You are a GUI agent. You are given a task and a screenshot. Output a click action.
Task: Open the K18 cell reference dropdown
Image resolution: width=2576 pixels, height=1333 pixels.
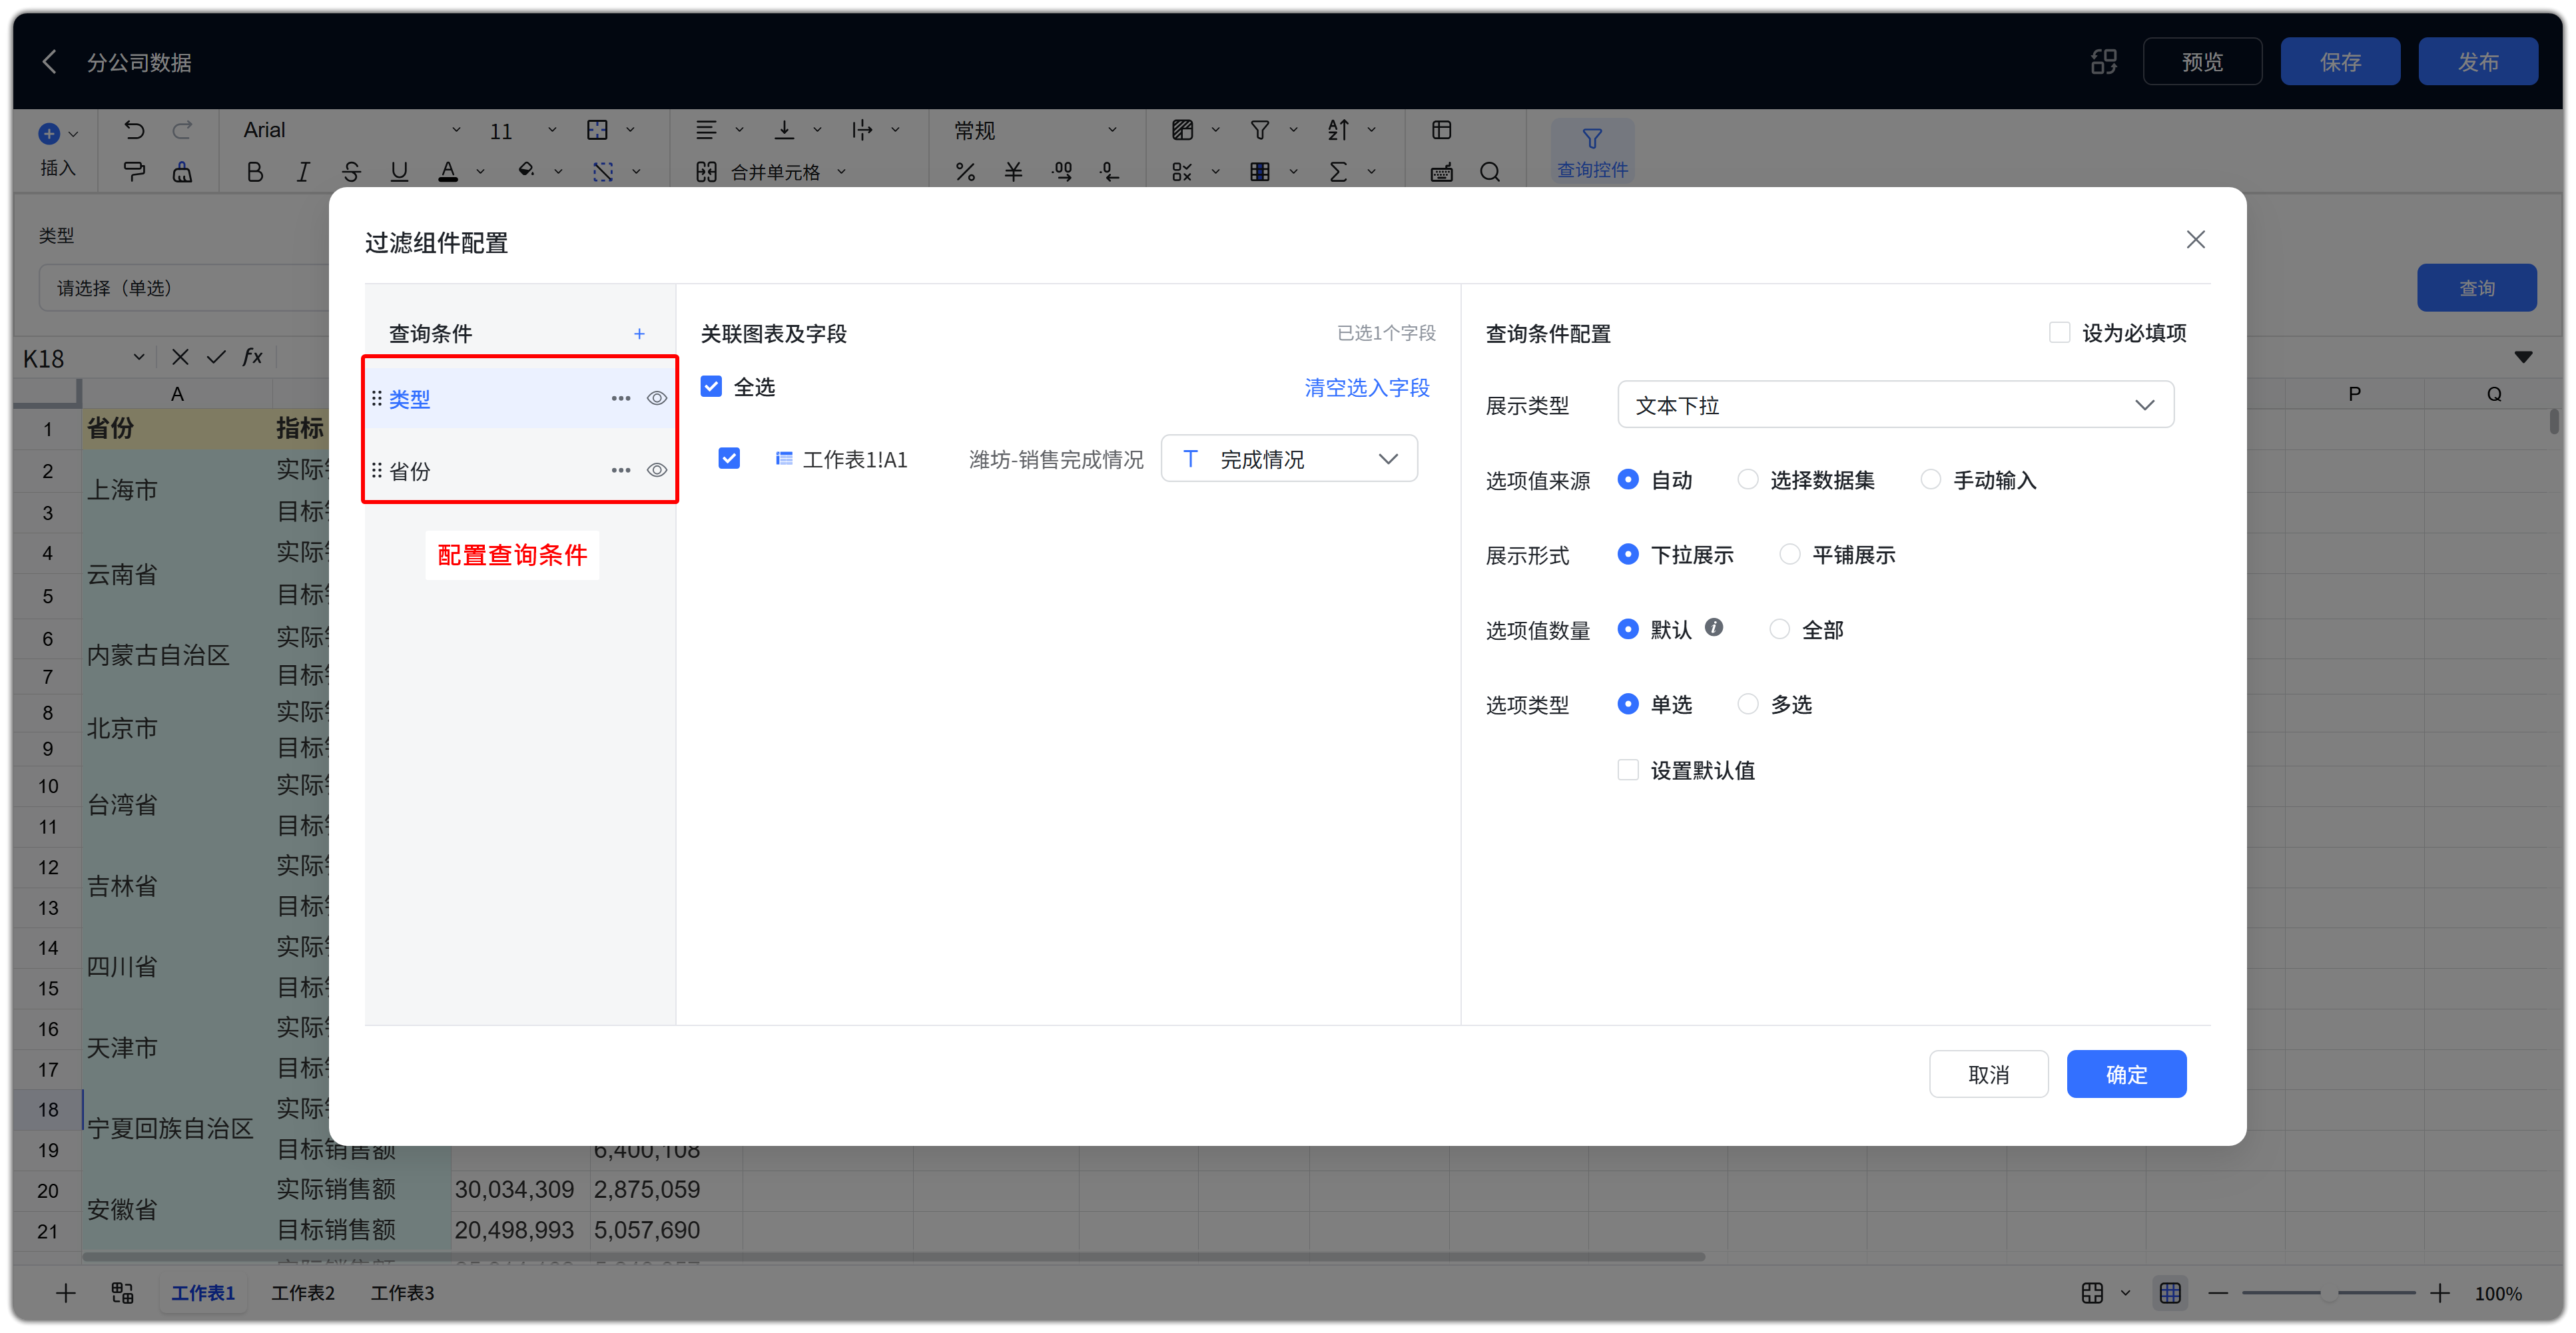click(138, 357)
